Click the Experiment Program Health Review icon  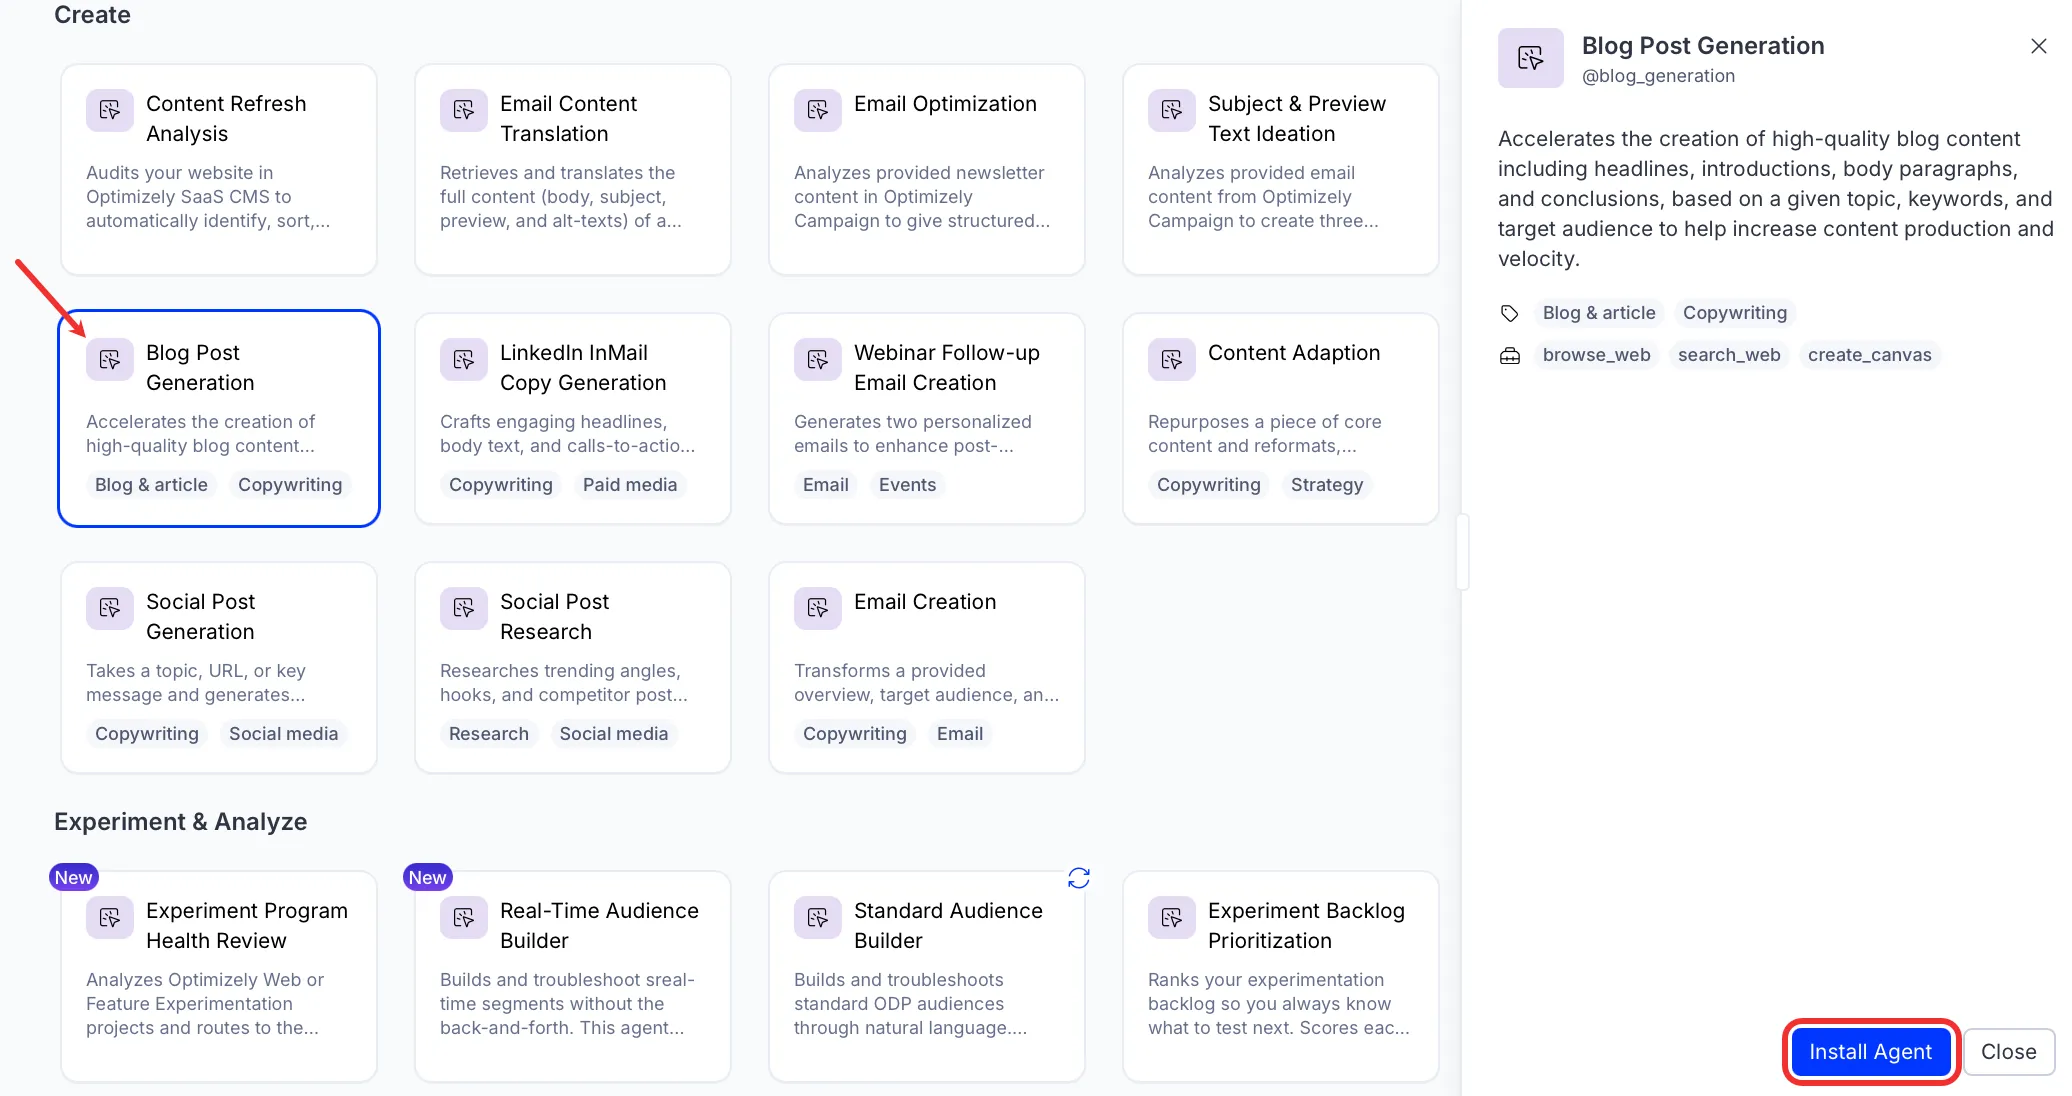point(110,917)
